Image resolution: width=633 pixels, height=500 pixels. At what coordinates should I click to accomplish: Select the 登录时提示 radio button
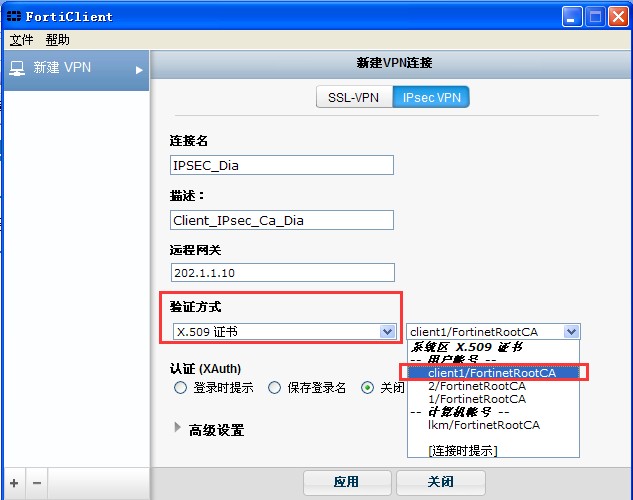180,388
